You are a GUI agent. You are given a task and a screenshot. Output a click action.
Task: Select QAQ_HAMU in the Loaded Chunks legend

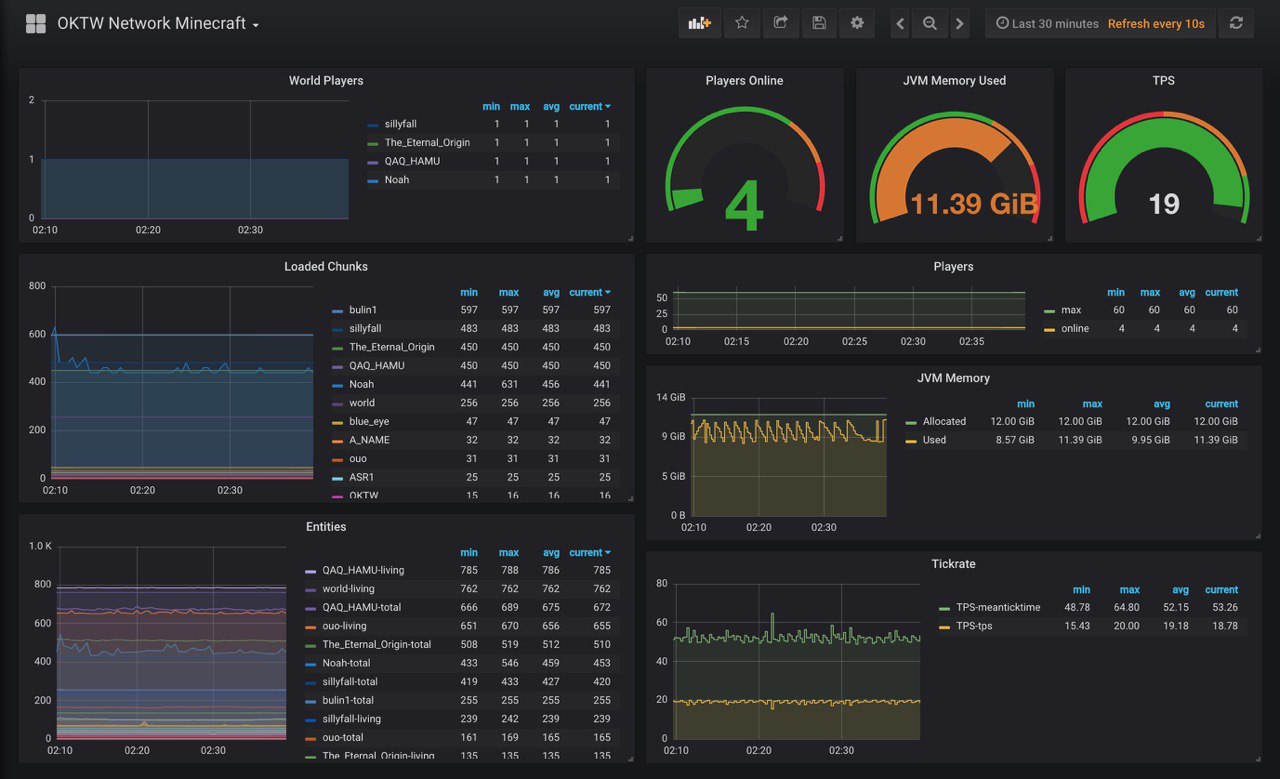(x=377, y=366)
